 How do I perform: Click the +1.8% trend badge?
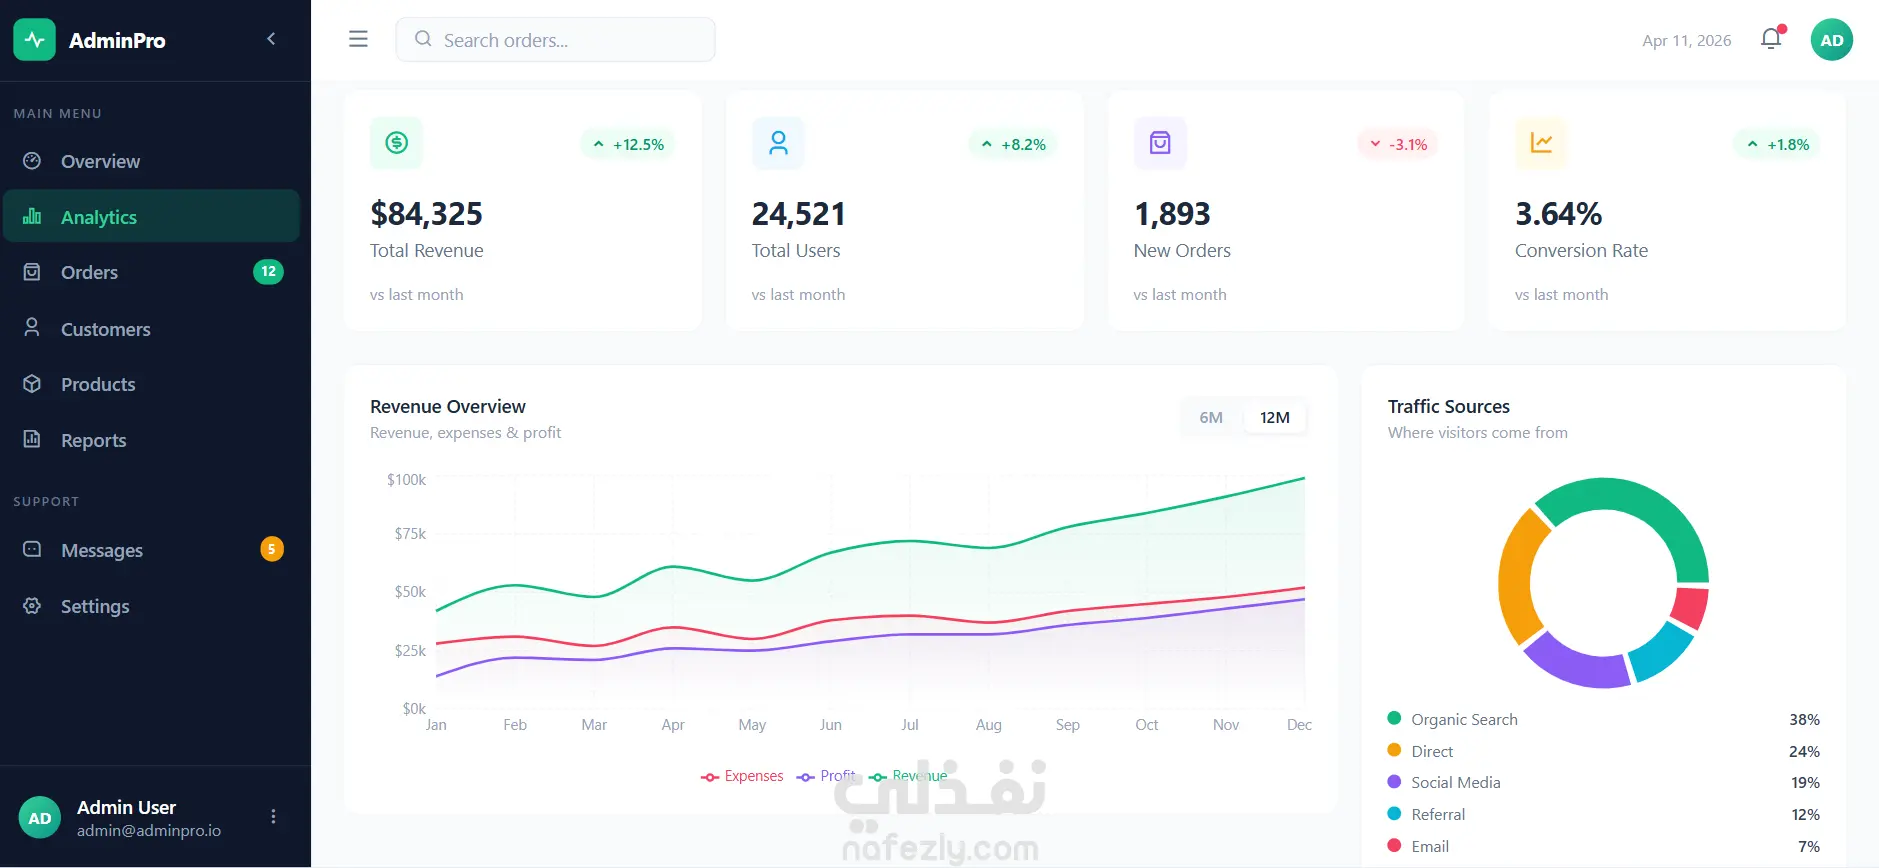1778,144
